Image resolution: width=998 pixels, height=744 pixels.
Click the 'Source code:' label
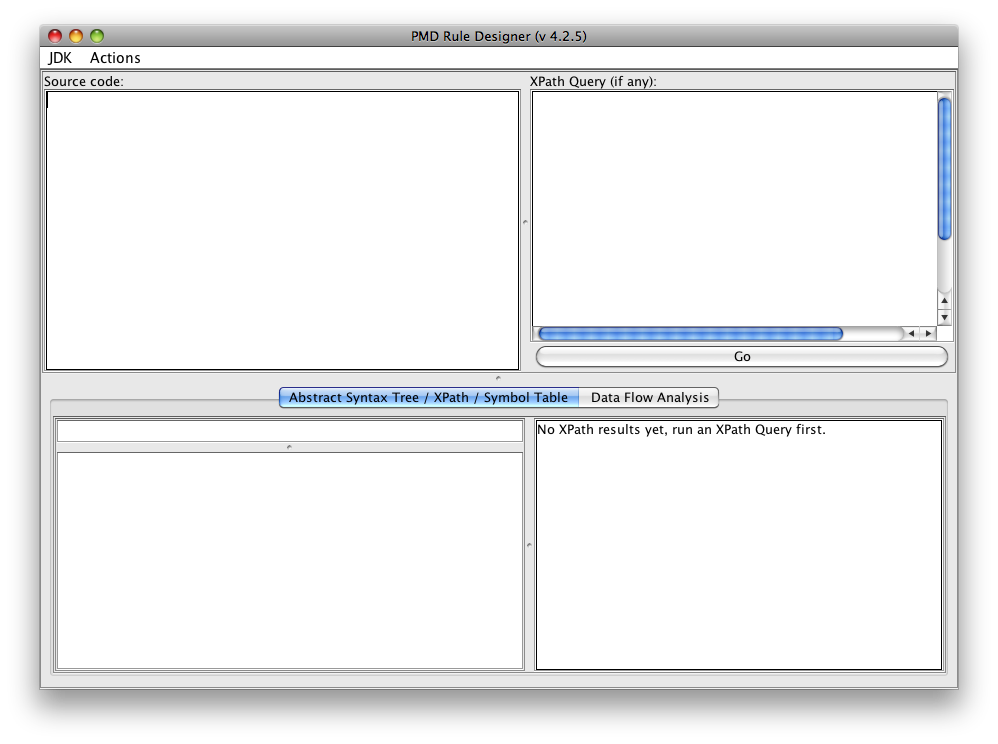click(x=83, y=81)
